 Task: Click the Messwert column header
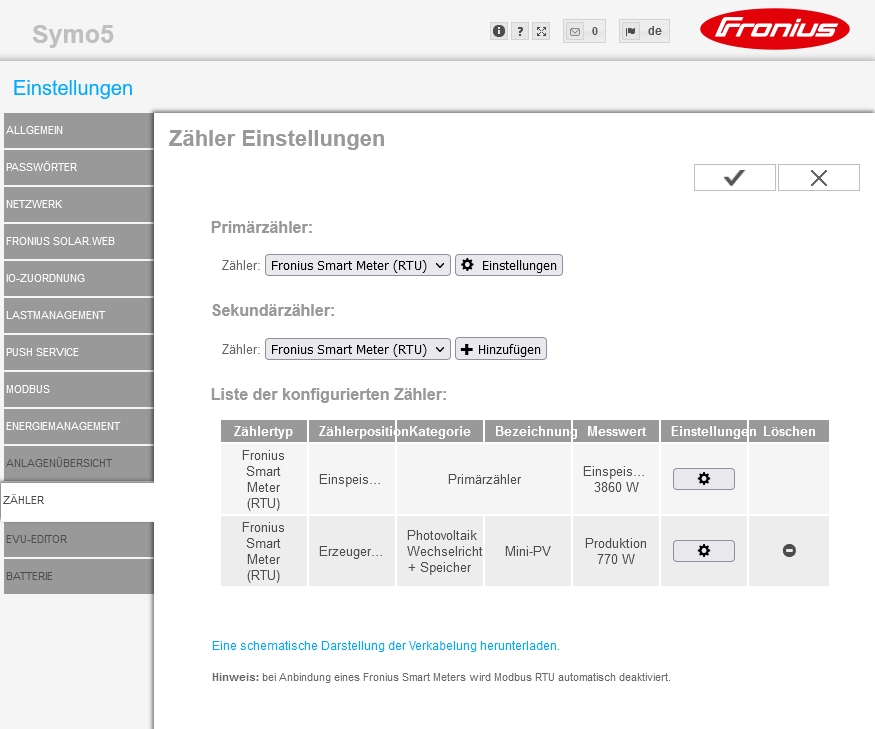point(616,431)
